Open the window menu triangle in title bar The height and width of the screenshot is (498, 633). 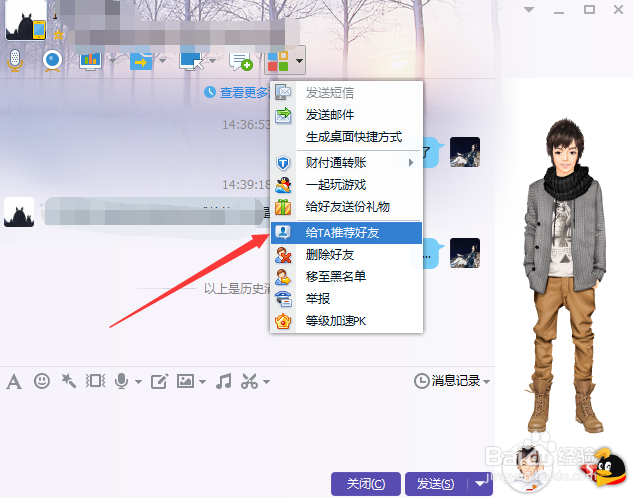tap(529, 10)
